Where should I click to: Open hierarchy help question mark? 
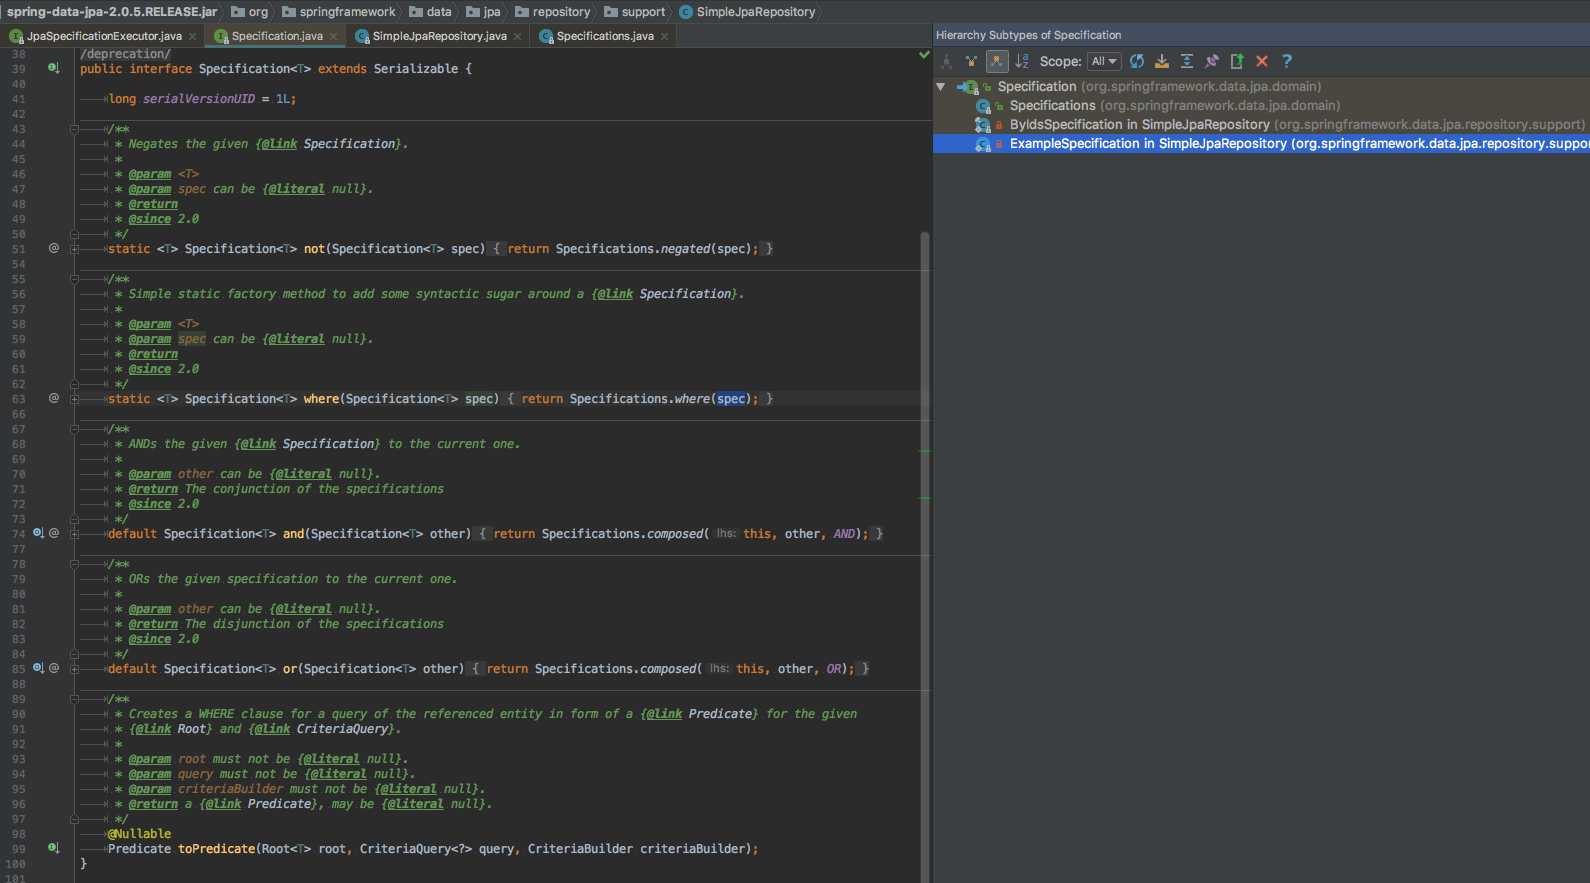1287,61
